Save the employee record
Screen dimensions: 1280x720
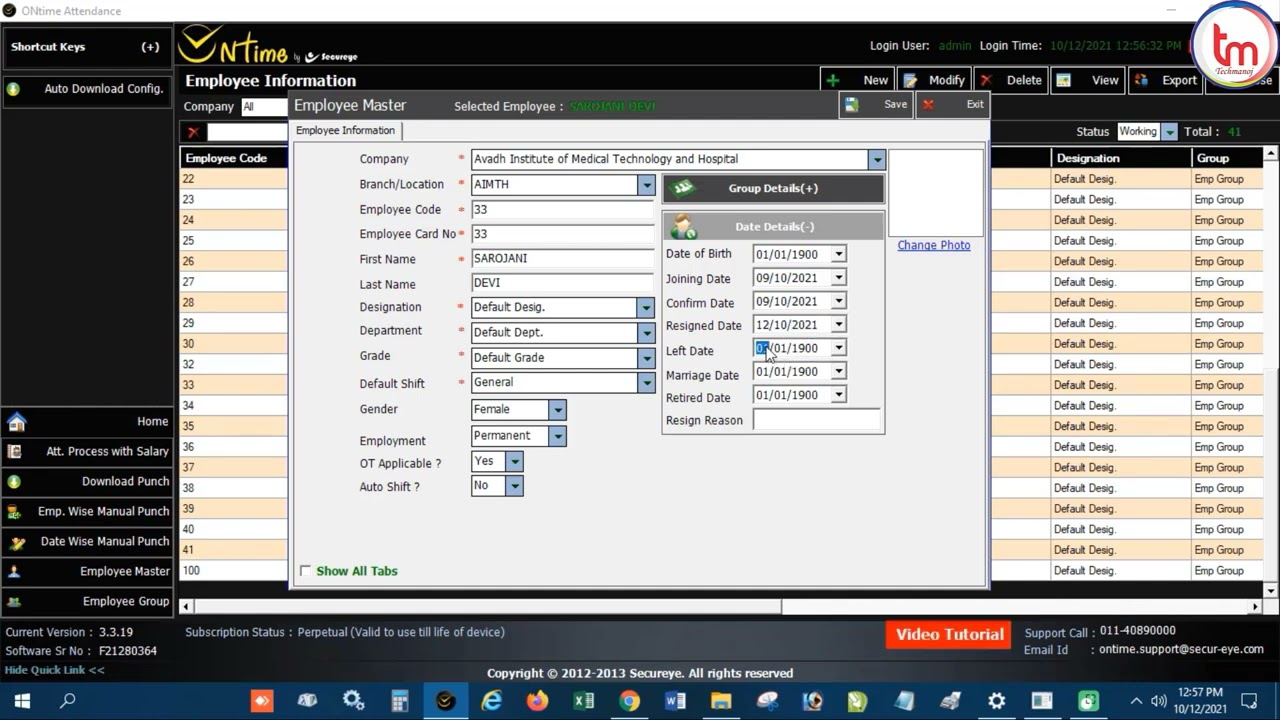click(877, 105)
